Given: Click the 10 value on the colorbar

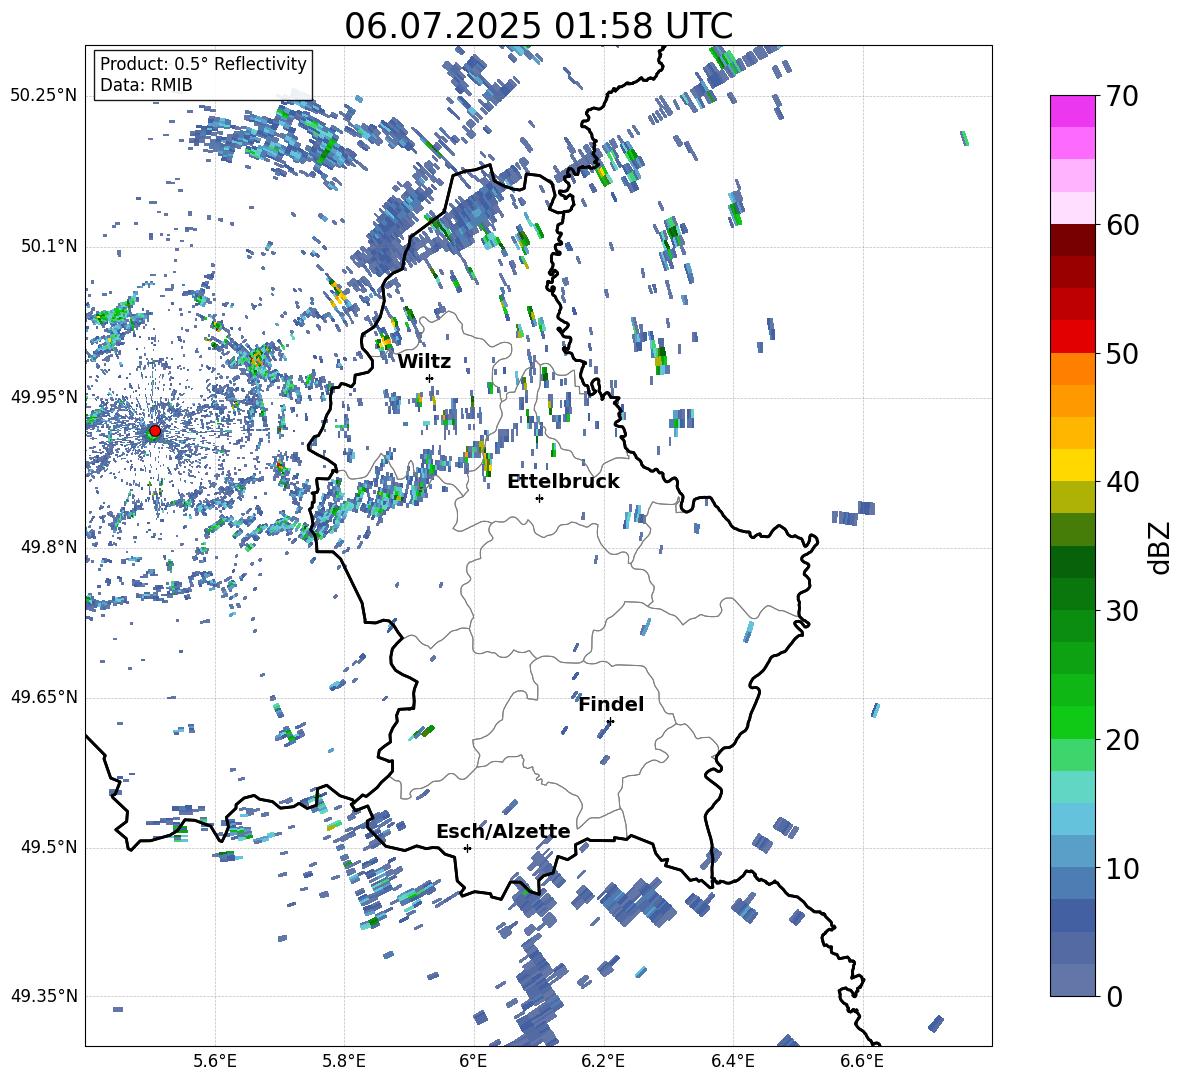Looking at the screenshot, I should click(x=1123, y=869).
